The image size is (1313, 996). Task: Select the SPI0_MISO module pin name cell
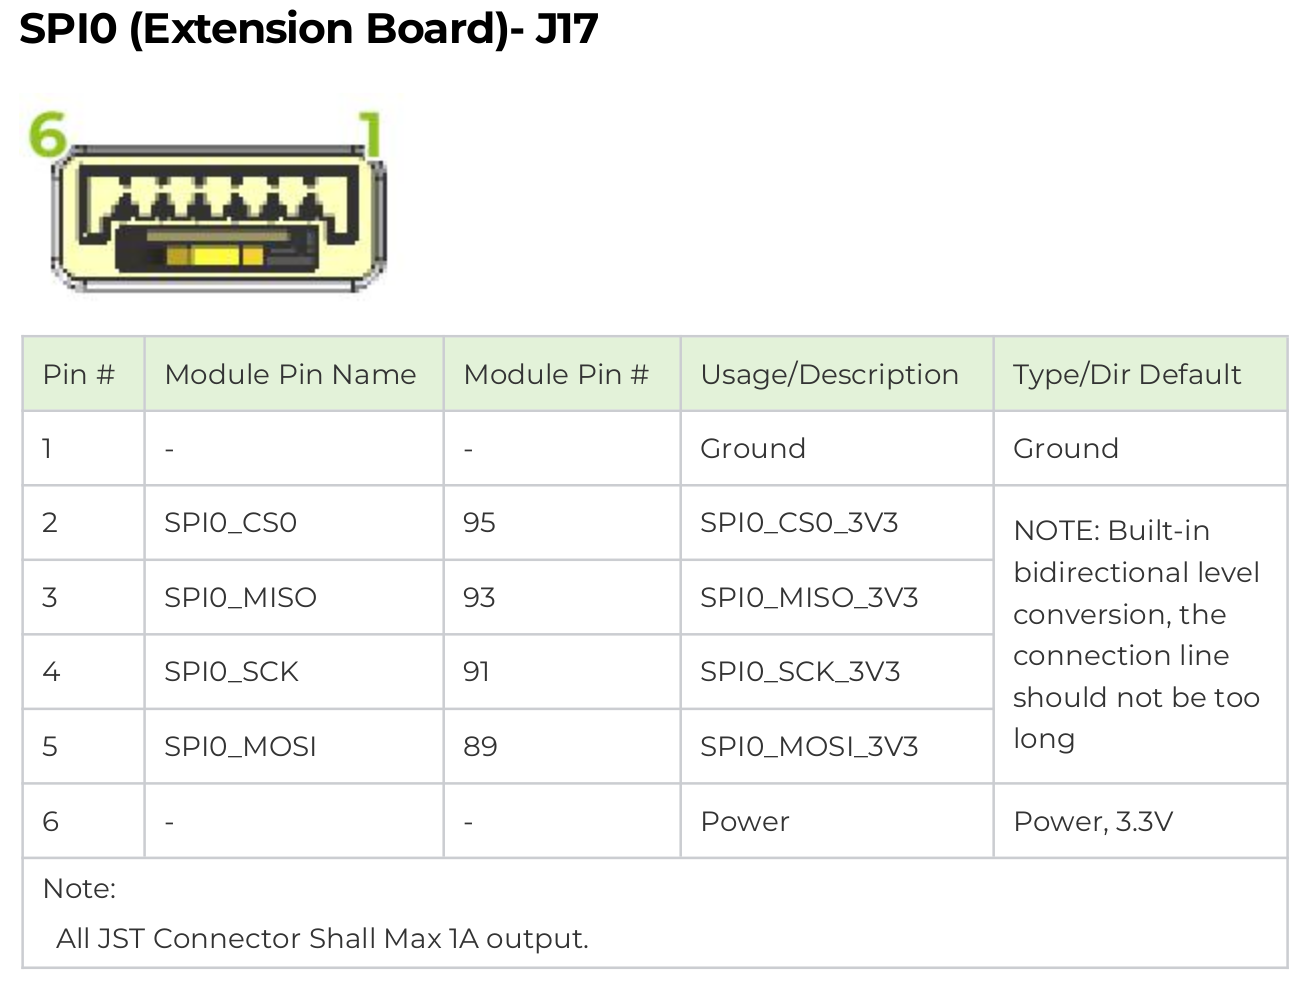point(294,597)
